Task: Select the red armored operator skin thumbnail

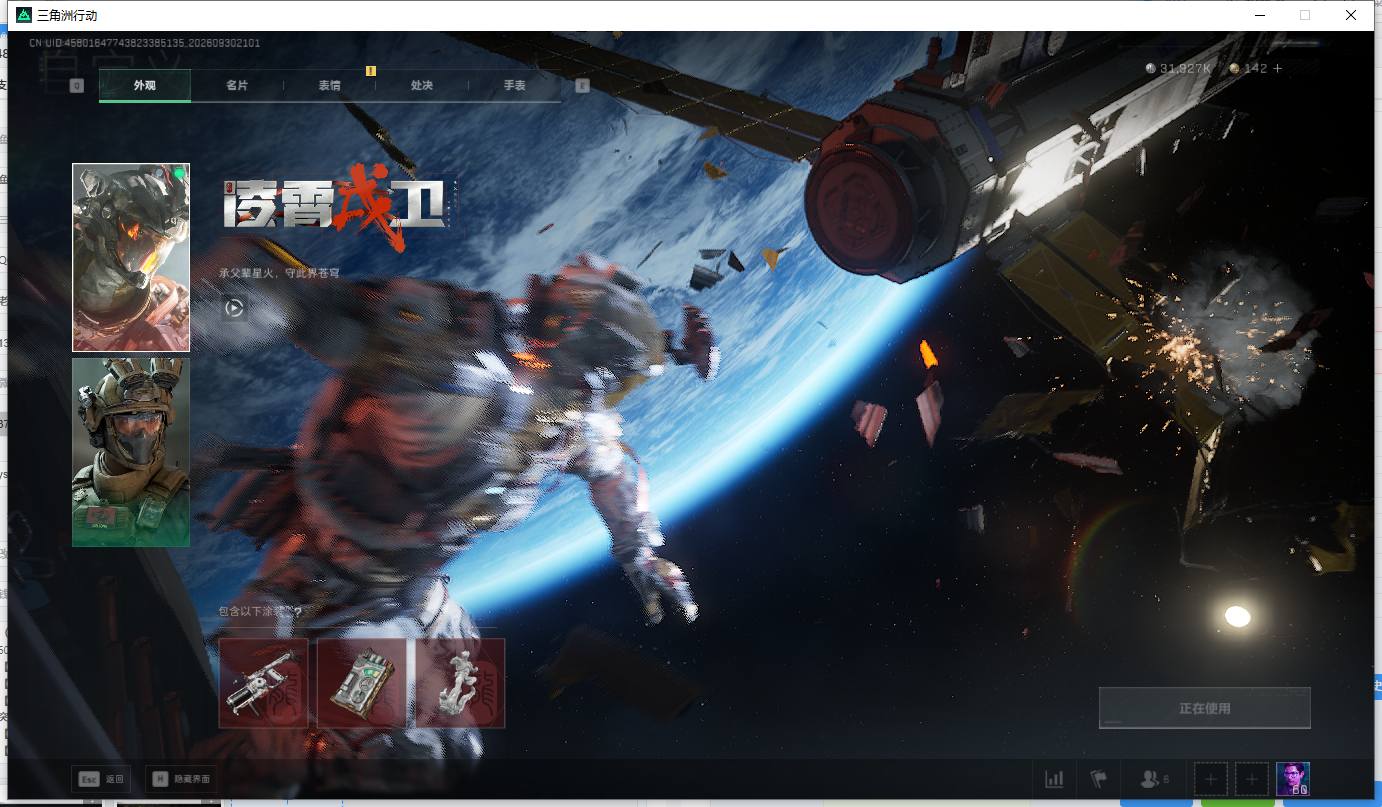Action: click(131, 257)
